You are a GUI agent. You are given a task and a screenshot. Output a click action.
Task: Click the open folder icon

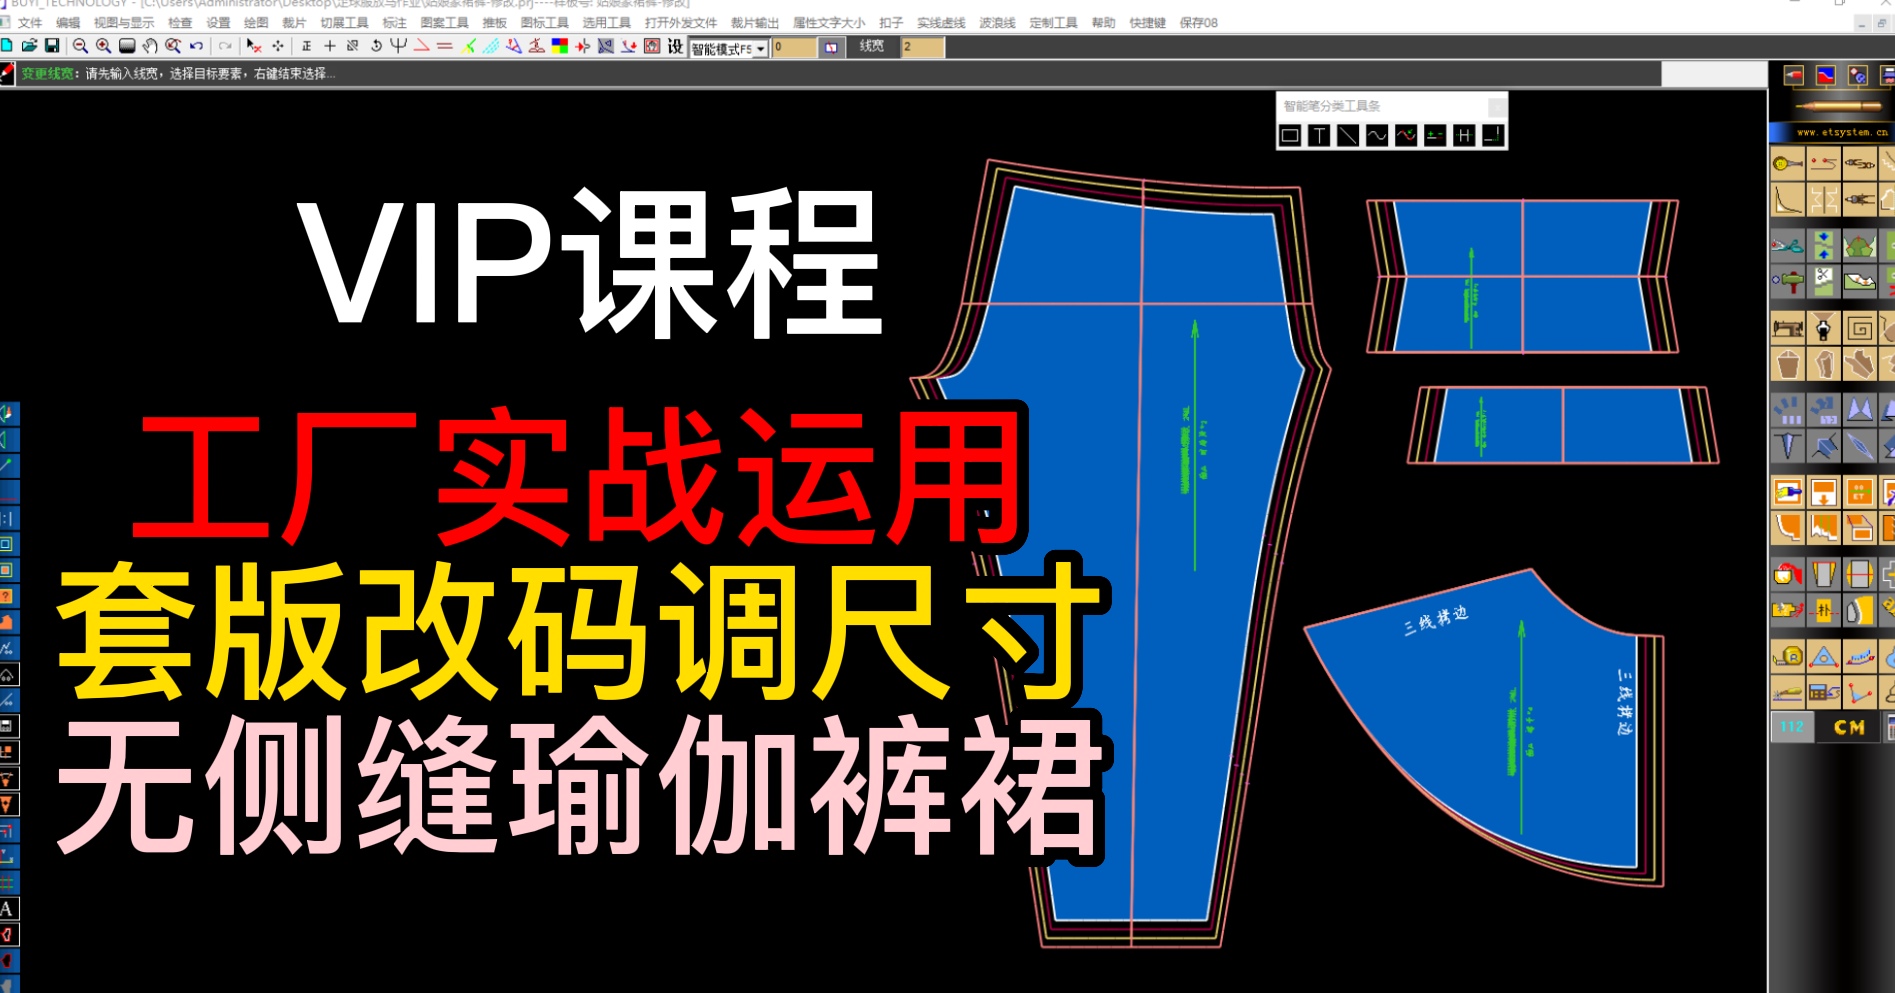(29, 46)
